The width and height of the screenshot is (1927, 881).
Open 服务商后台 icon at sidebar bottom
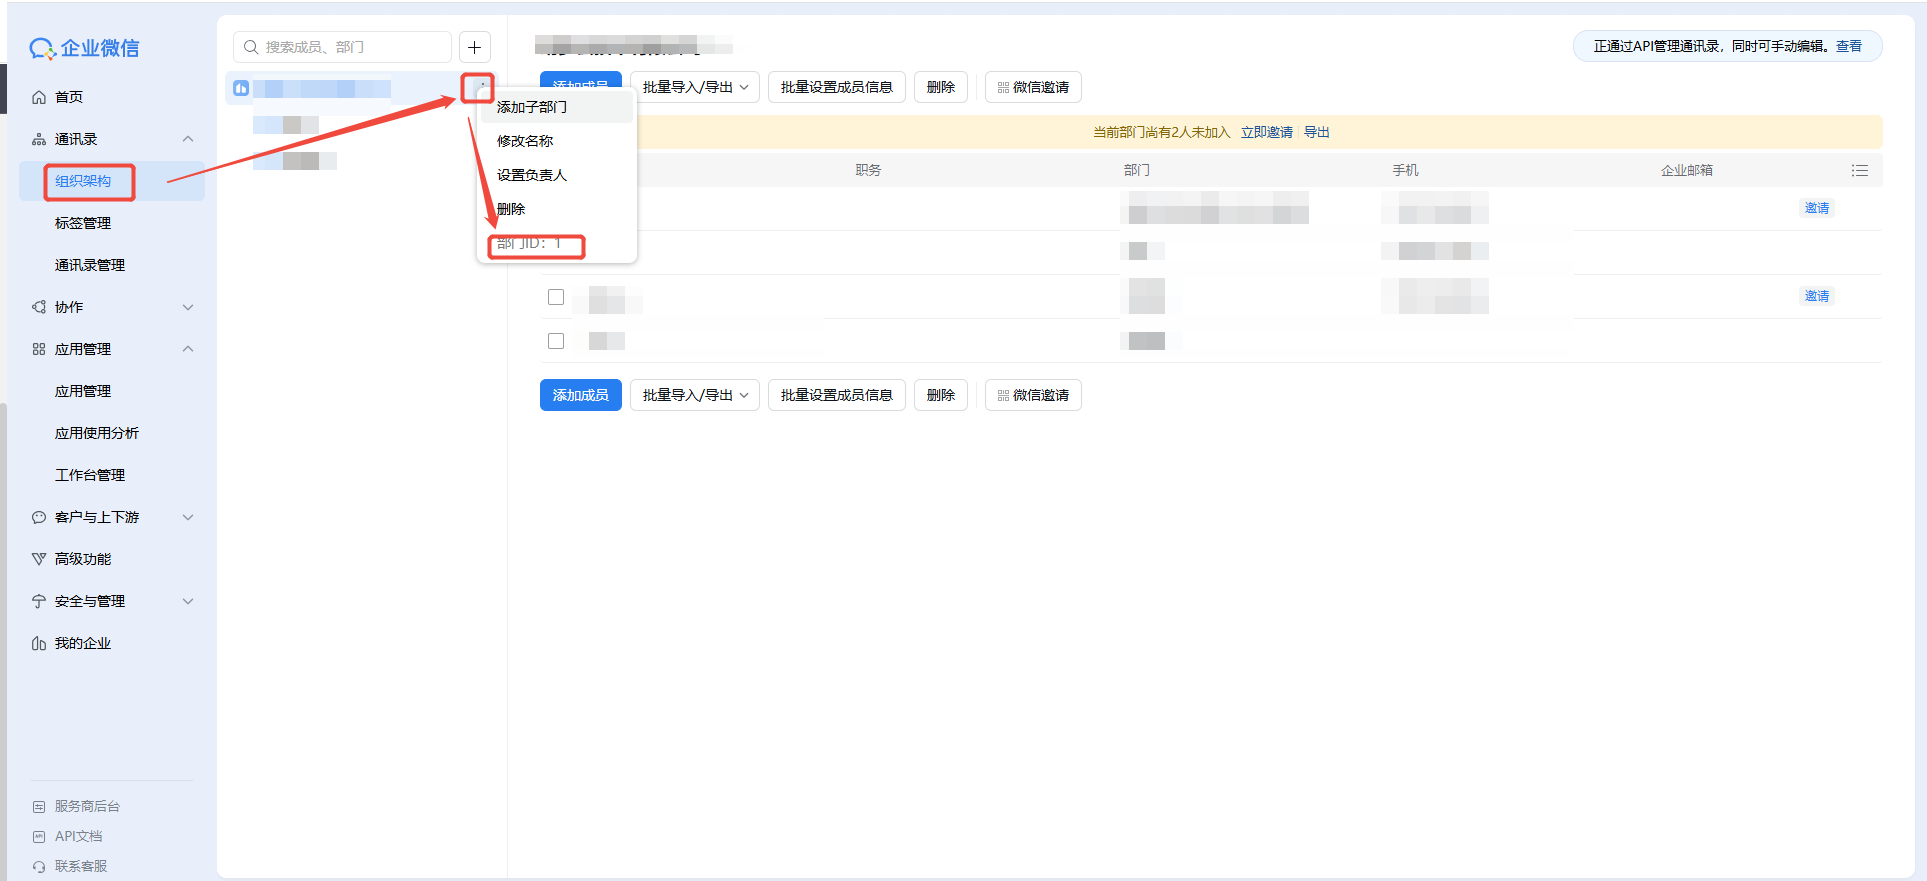click(39, 806)
